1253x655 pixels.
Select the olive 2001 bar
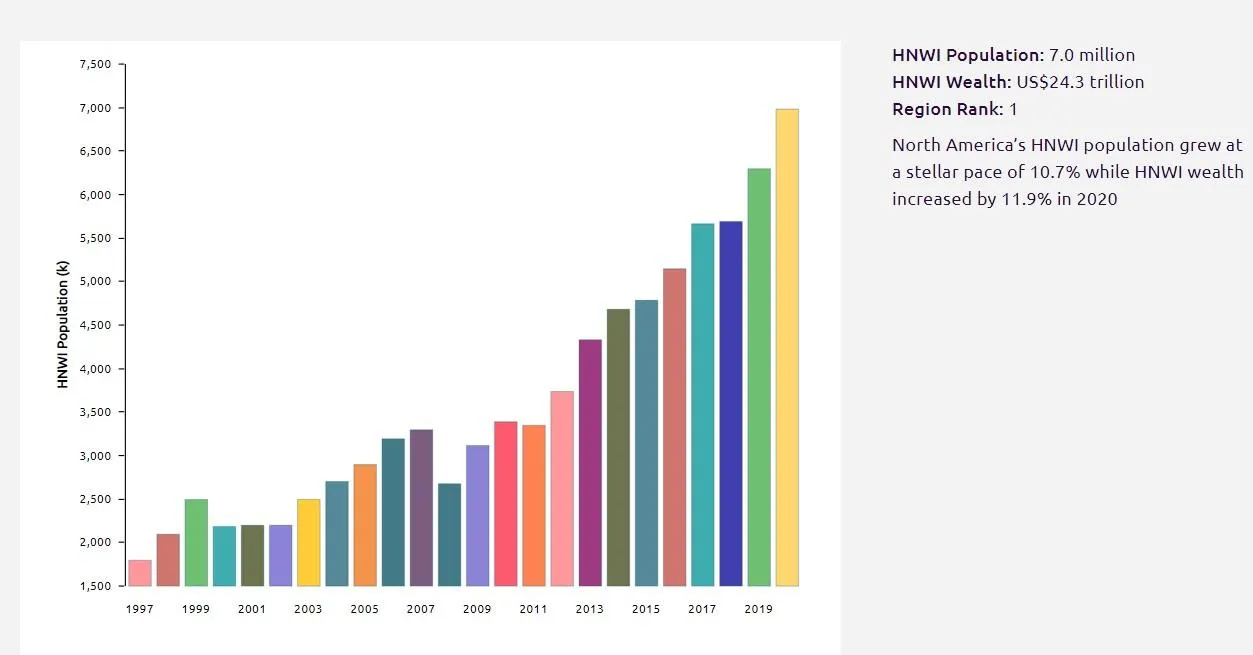coord(252,555)
